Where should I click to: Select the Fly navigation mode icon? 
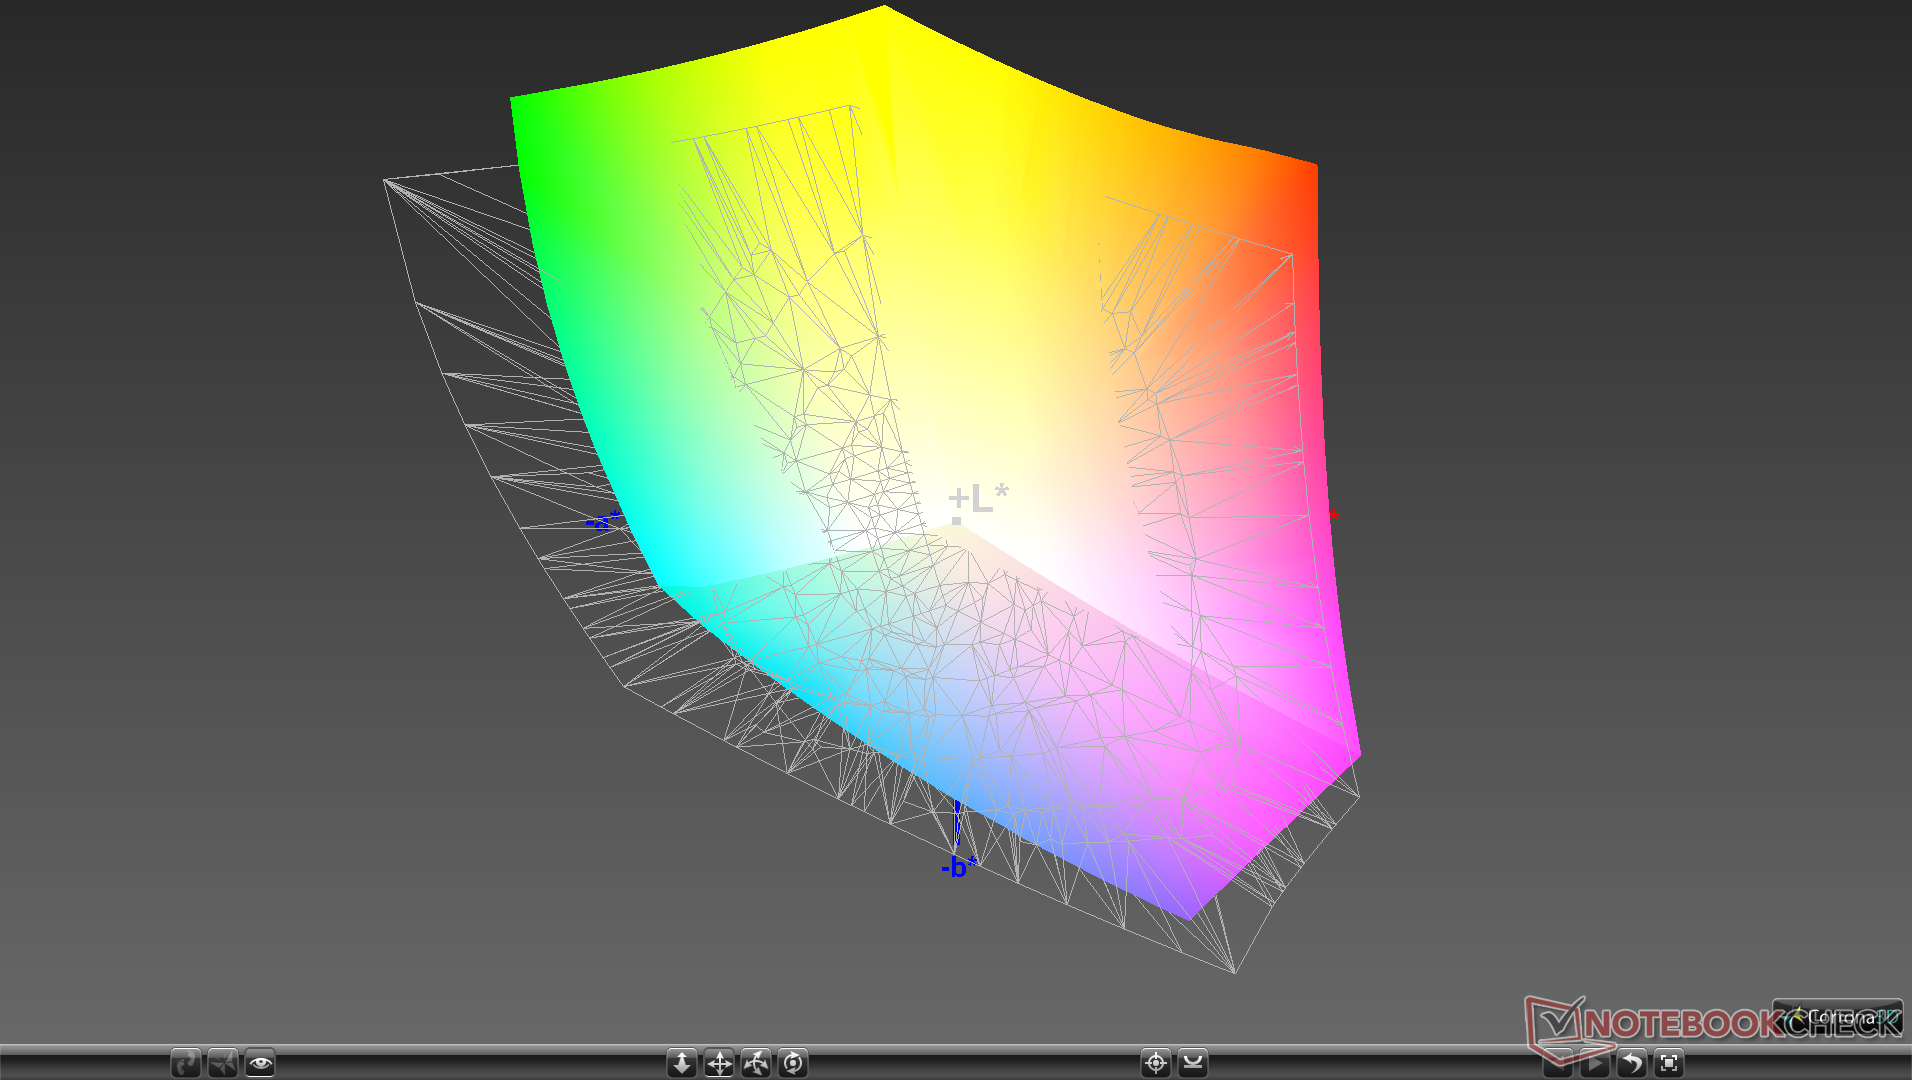[223, 1062]
